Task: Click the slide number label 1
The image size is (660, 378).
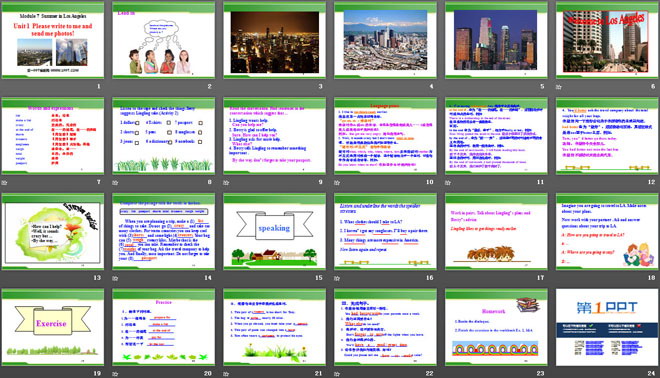Action: tap(99, 86)
